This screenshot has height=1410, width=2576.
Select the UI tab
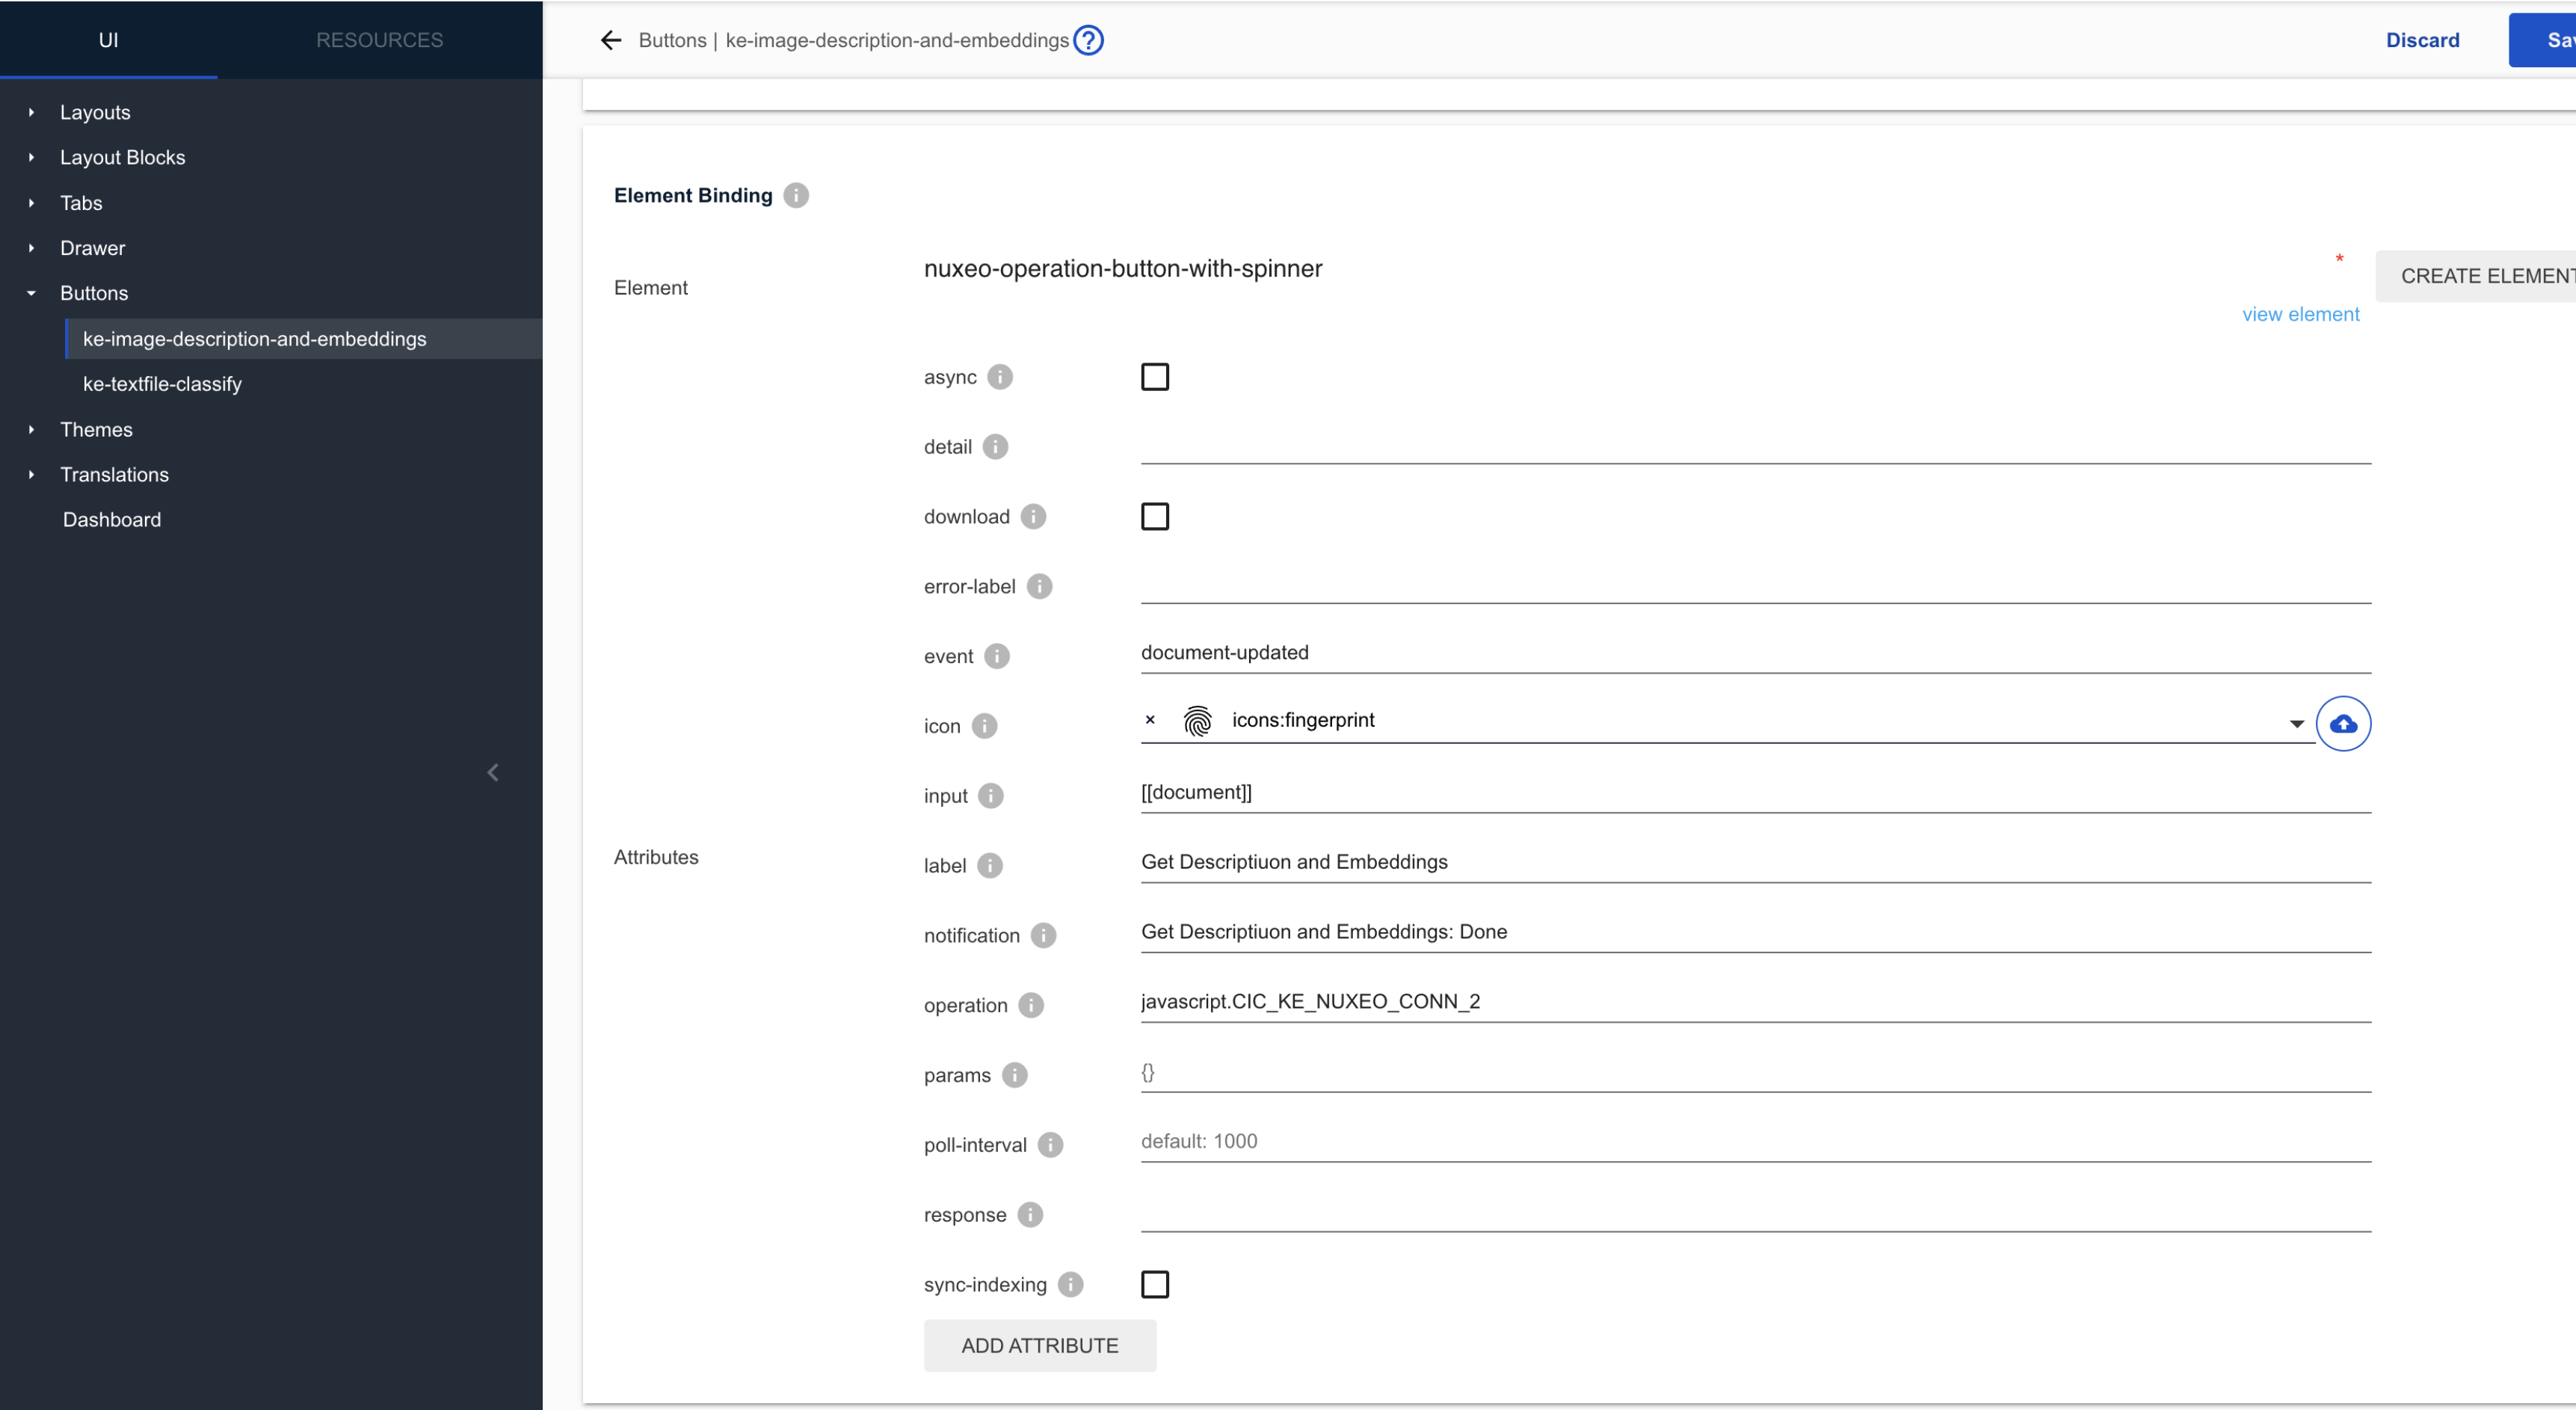[x=109, y=40]
